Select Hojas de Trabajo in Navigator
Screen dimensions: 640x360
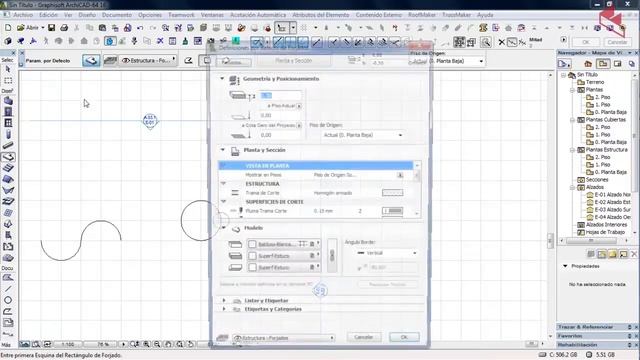pos(605,232)
